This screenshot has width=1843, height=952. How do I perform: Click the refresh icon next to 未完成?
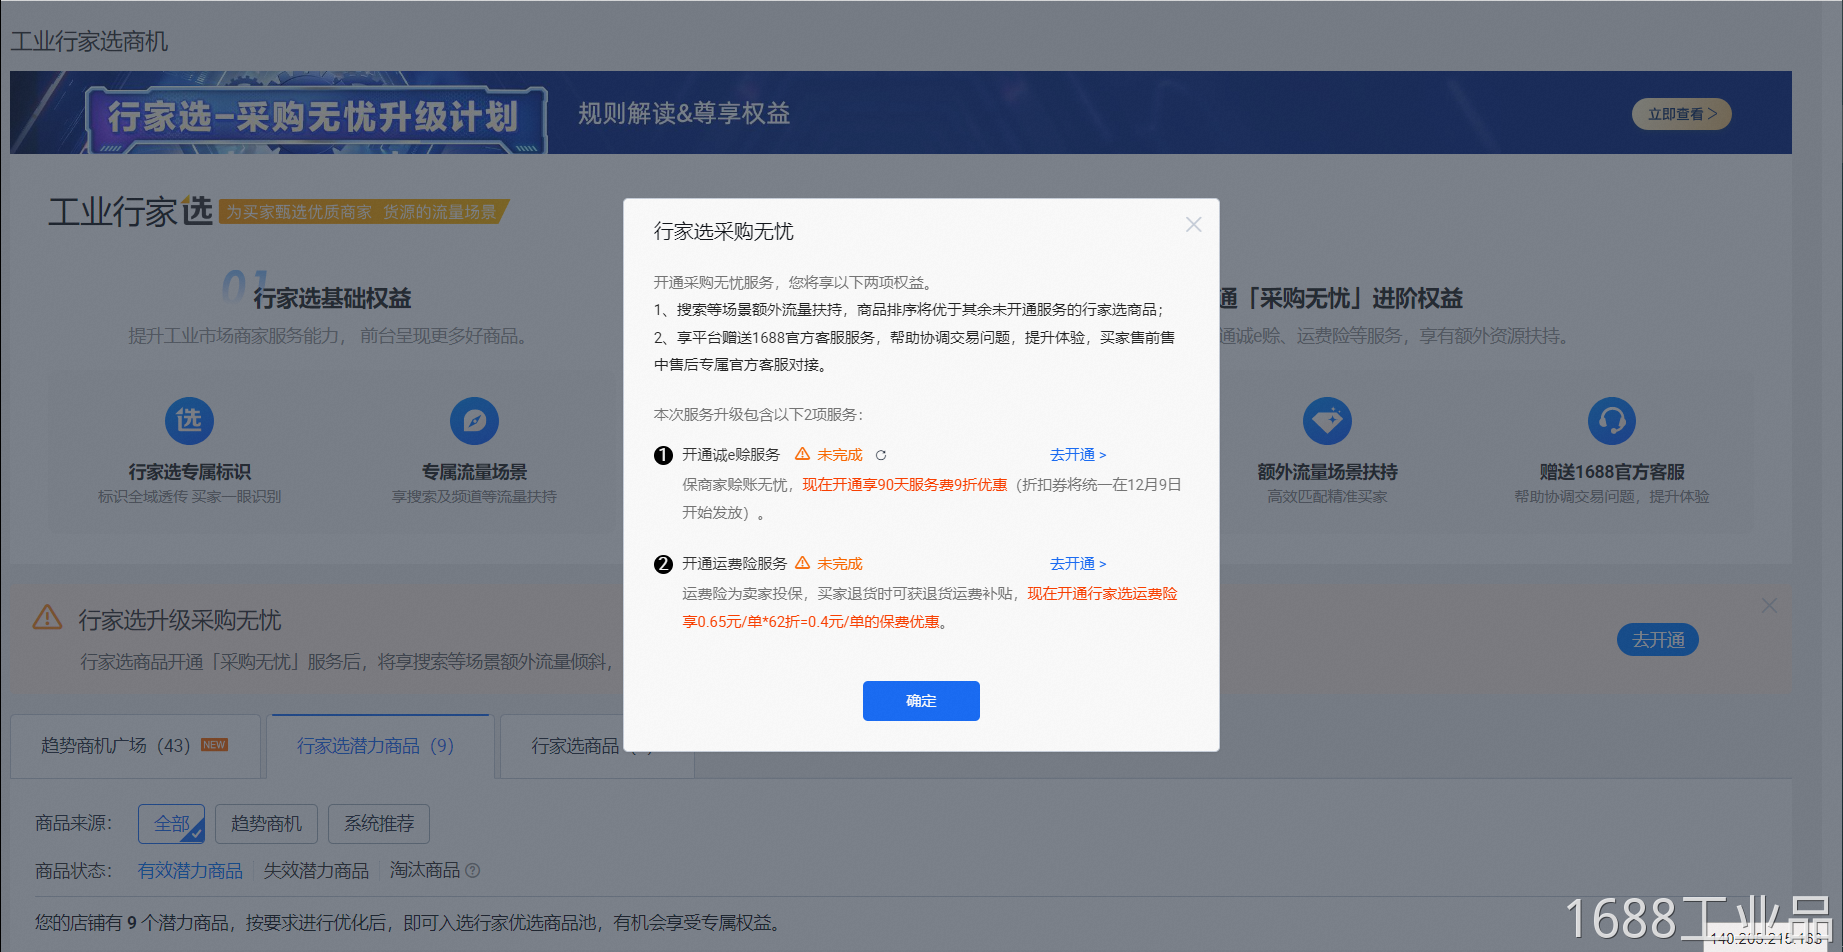click(x=881, y=455)
